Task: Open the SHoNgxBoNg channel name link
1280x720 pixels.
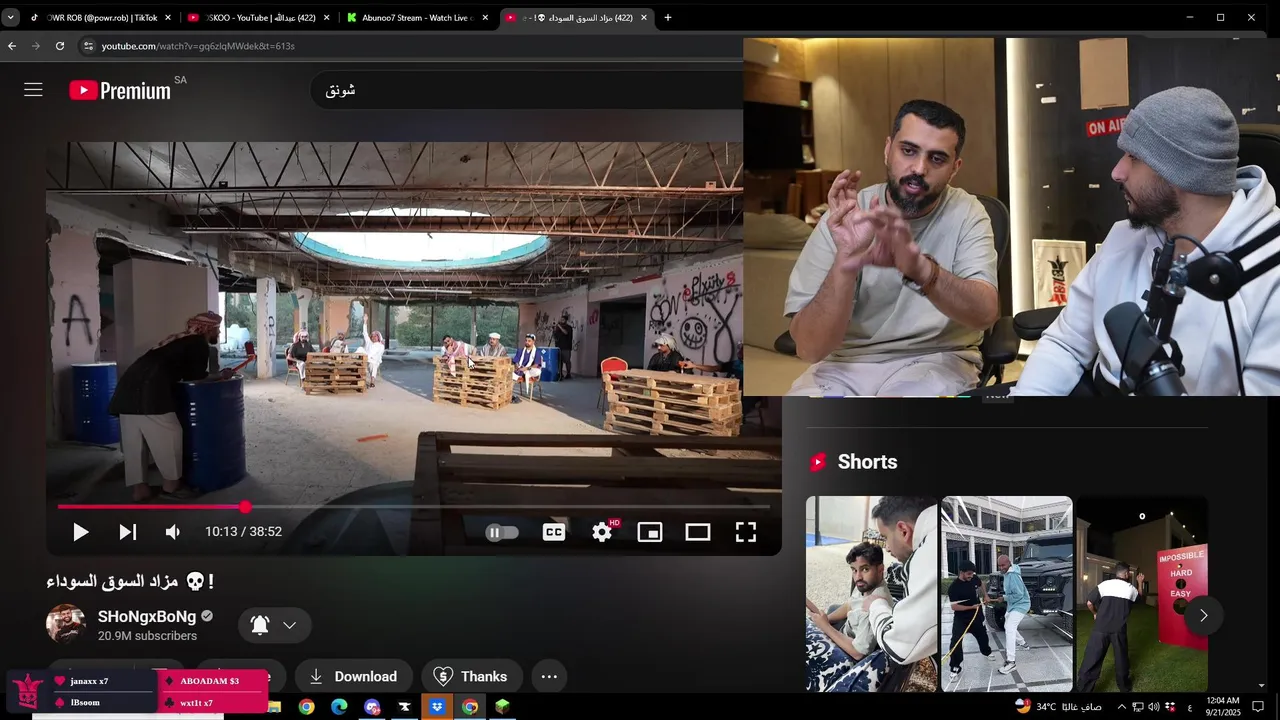Action: [147, 616]
